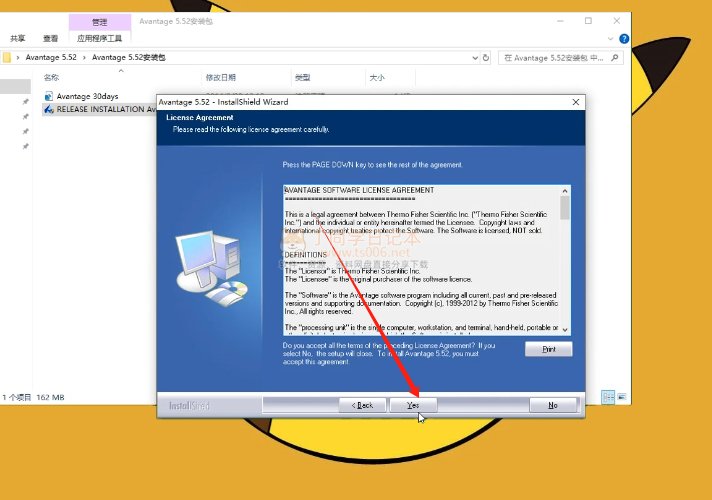Open the 共享 ribbon tab in Explorer
This screenshot has width=712, height=500.
tap(18, 39)
